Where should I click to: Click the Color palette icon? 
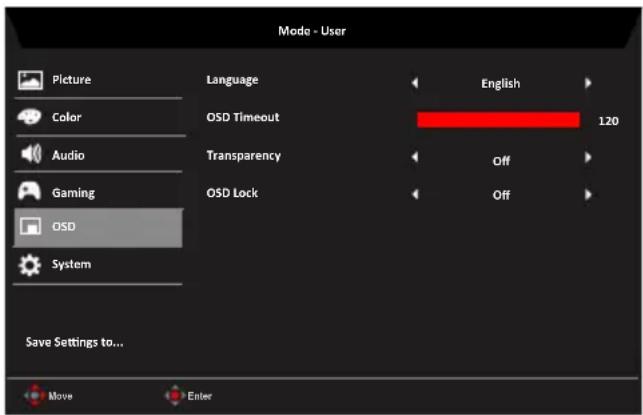30,117
